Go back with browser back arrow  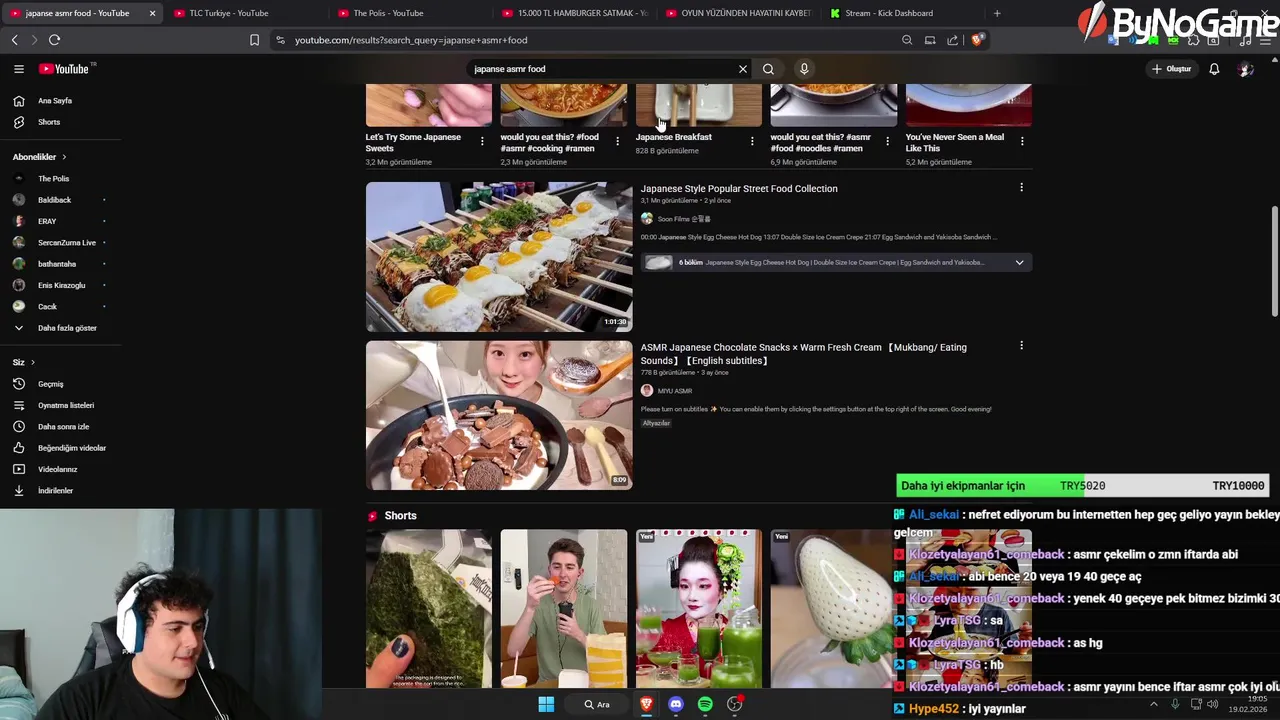point(14,40)
